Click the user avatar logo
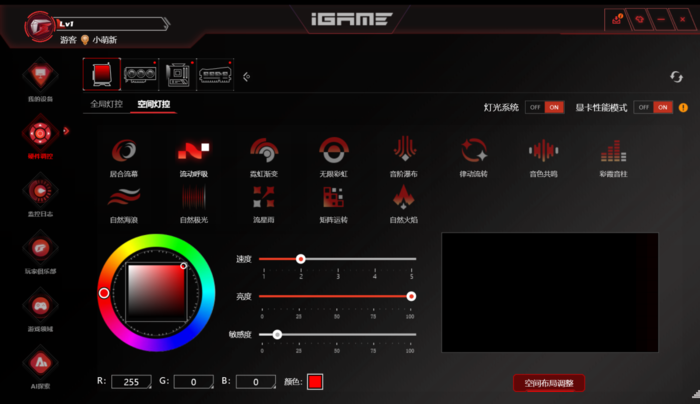 point(39,26)
